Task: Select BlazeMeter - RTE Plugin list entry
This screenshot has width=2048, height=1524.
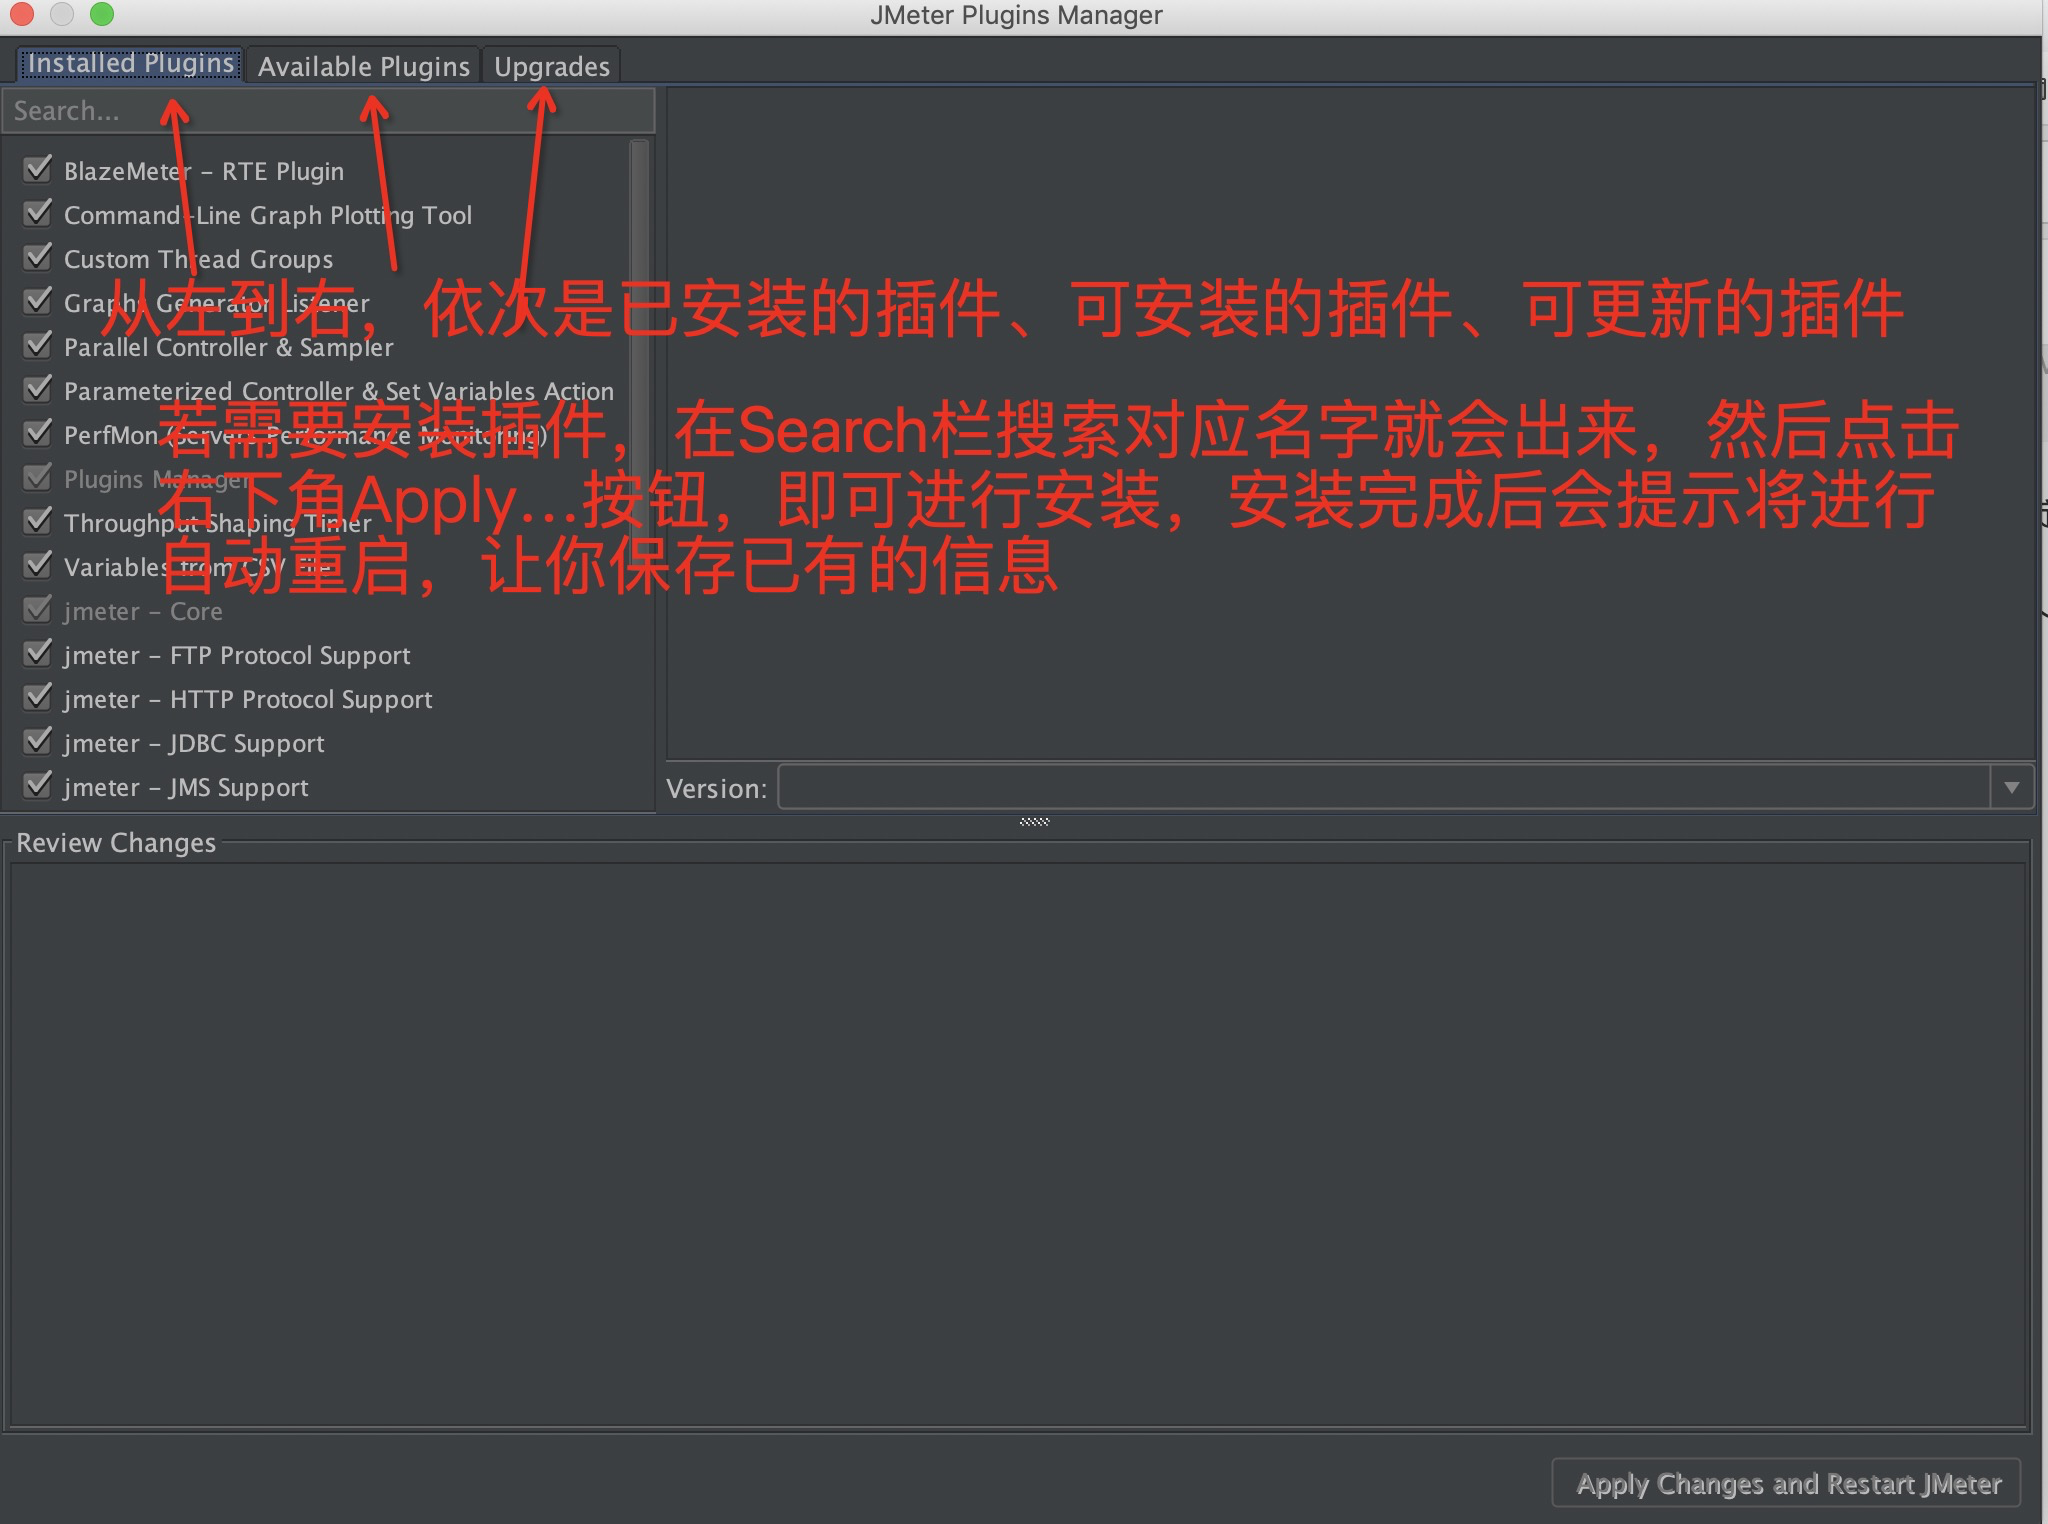Action: 204,171
